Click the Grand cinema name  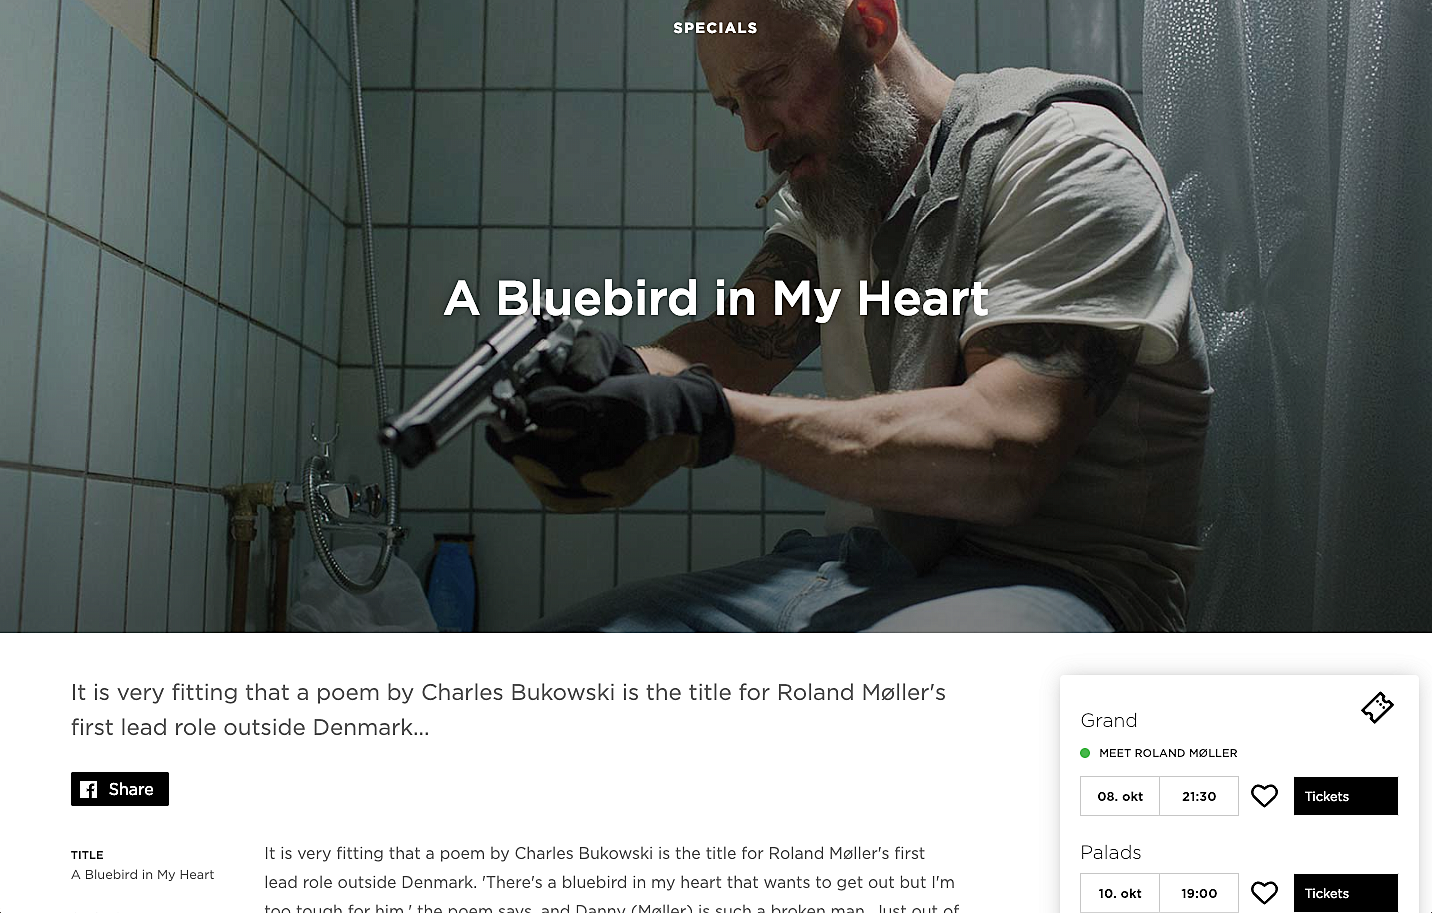(x=1109, y=720)
